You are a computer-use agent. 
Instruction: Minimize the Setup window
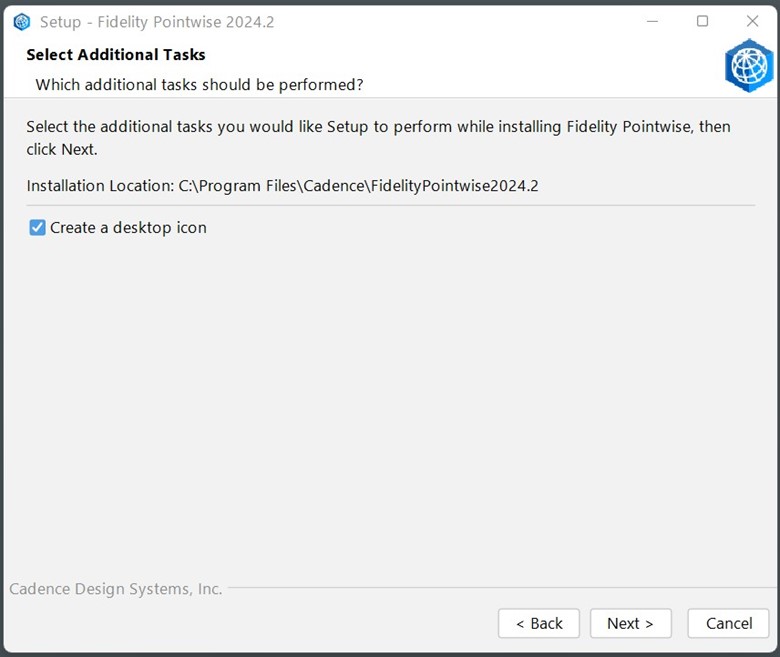[652, 21]
